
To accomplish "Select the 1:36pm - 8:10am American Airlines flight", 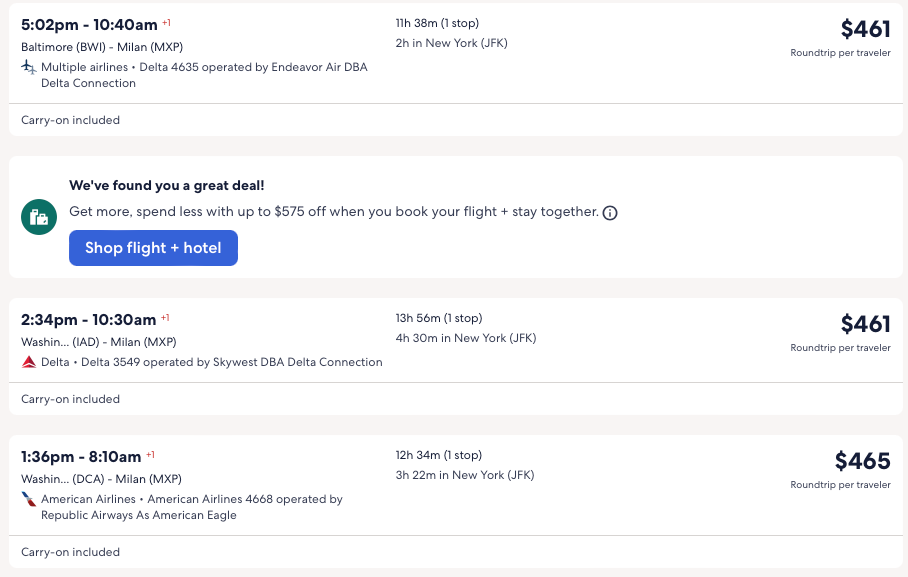I will coord(81,457).
